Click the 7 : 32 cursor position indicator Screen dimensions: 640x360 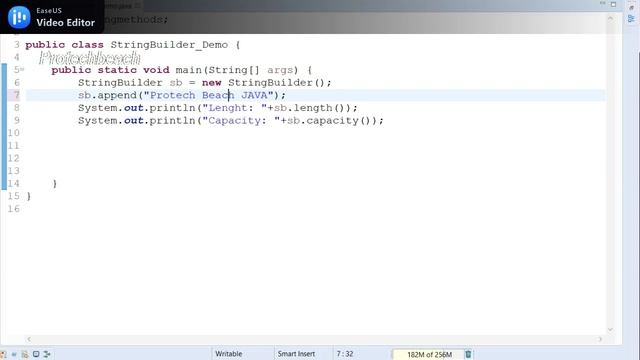coord(345,354)
